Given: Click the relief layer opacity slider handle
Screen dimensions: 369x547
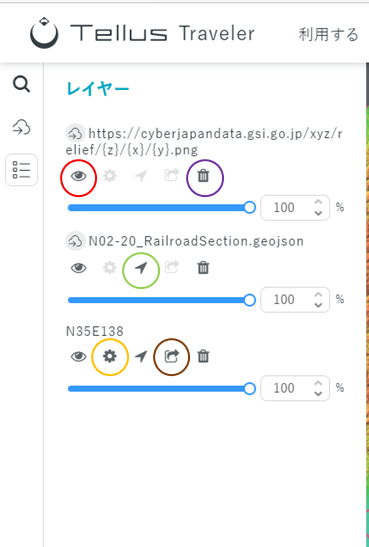Looking at the screenshot, I should 249,208.
